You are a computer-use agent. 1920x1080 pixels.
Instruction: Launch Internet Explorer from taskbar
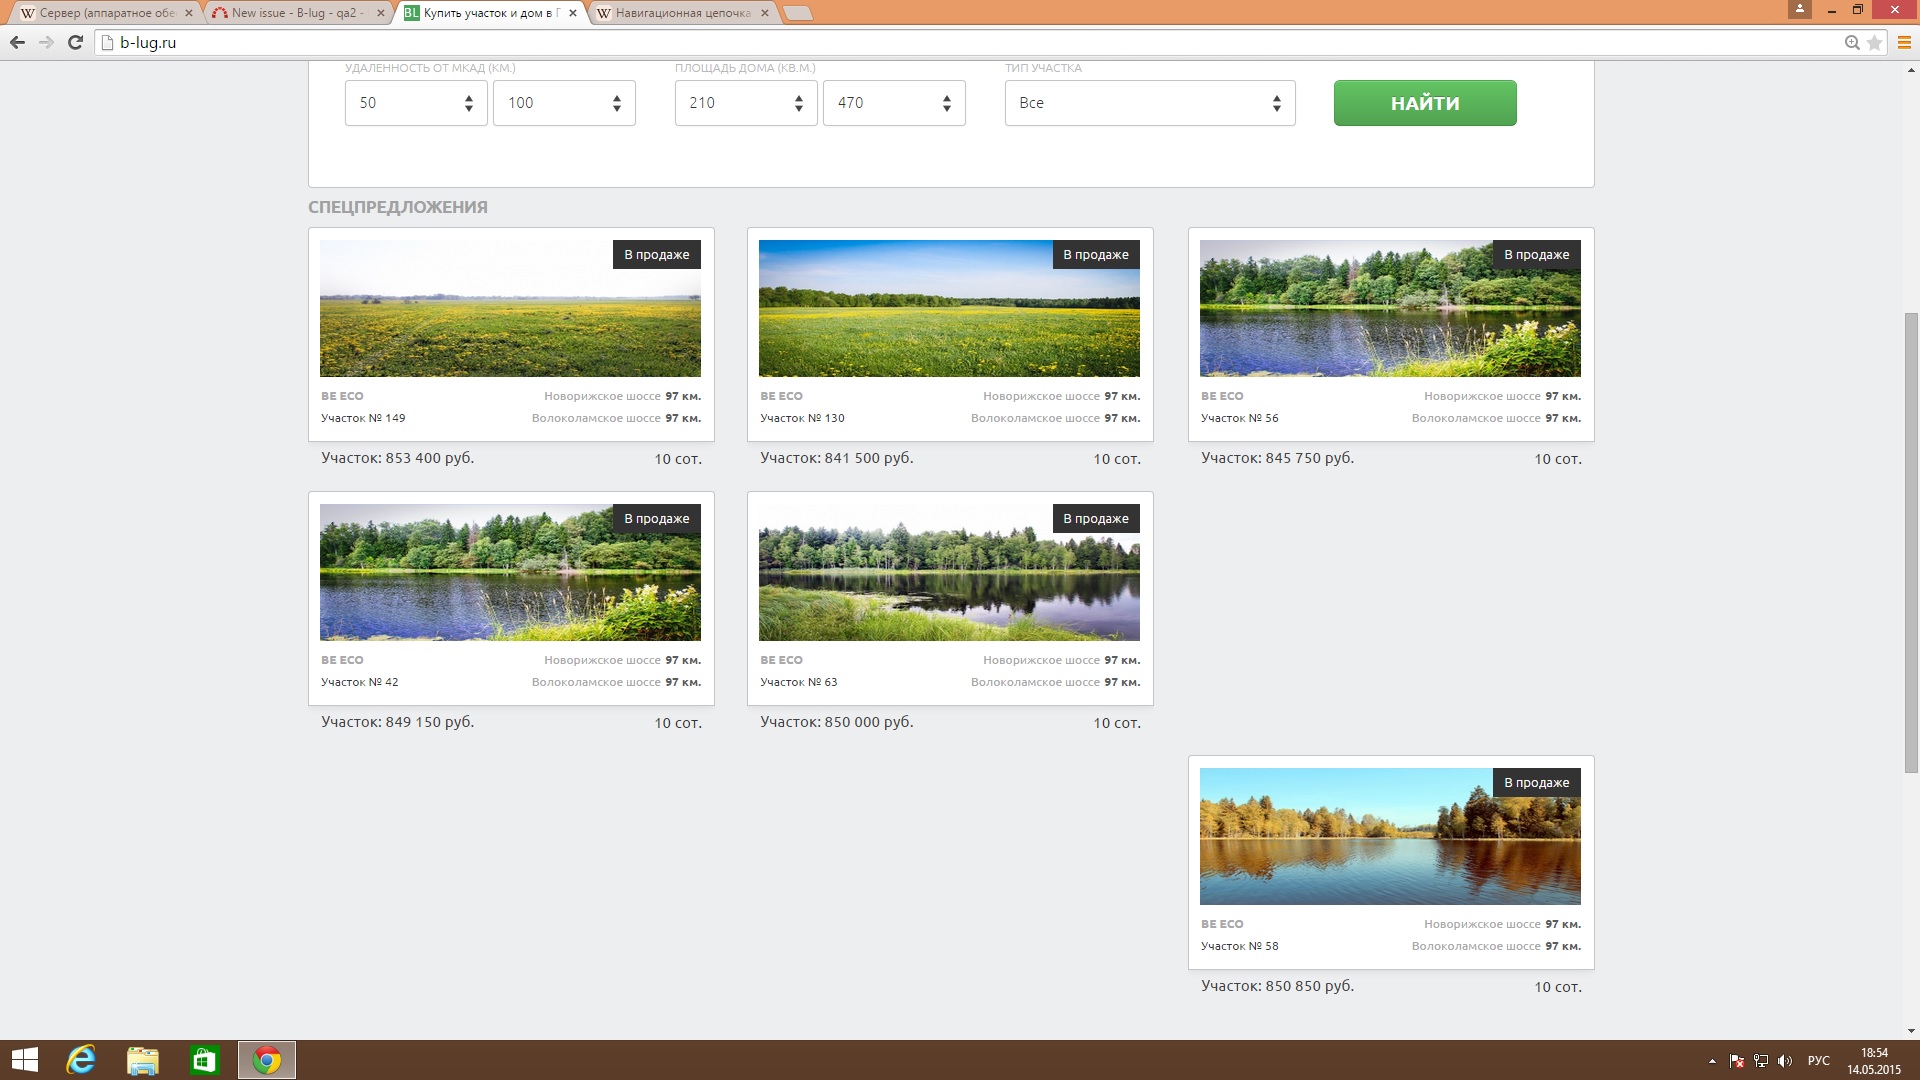click(x=81, y=1060)
